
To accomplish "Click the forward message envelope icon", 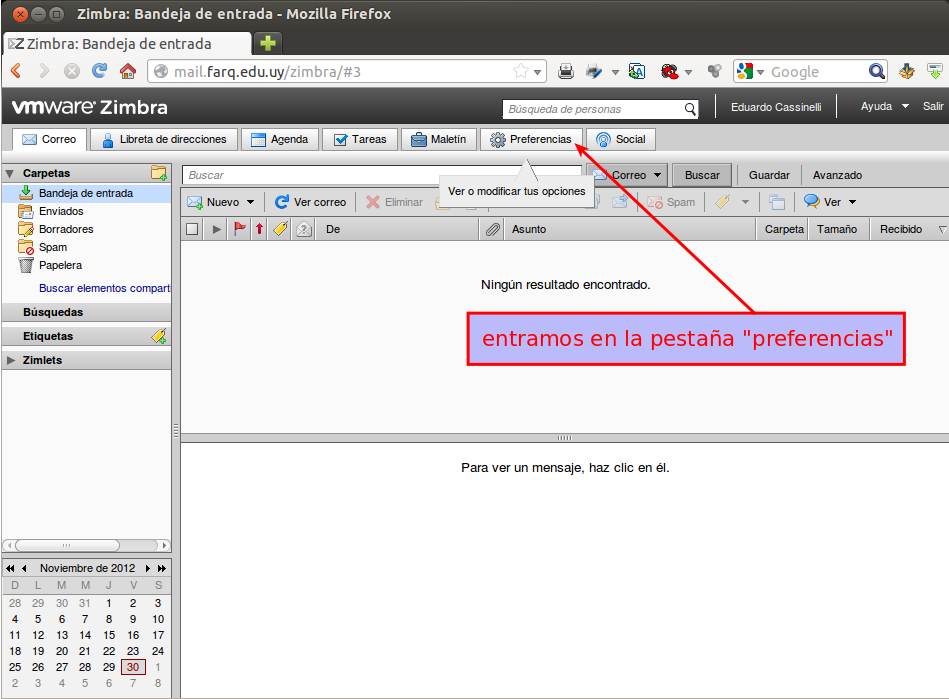I will [x=619, y=202].
